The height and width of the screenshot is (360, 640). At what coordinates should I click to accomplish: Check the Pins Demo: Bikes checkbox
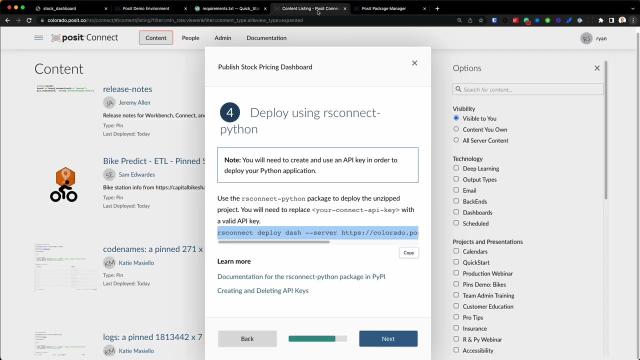[x=456, y=284]
